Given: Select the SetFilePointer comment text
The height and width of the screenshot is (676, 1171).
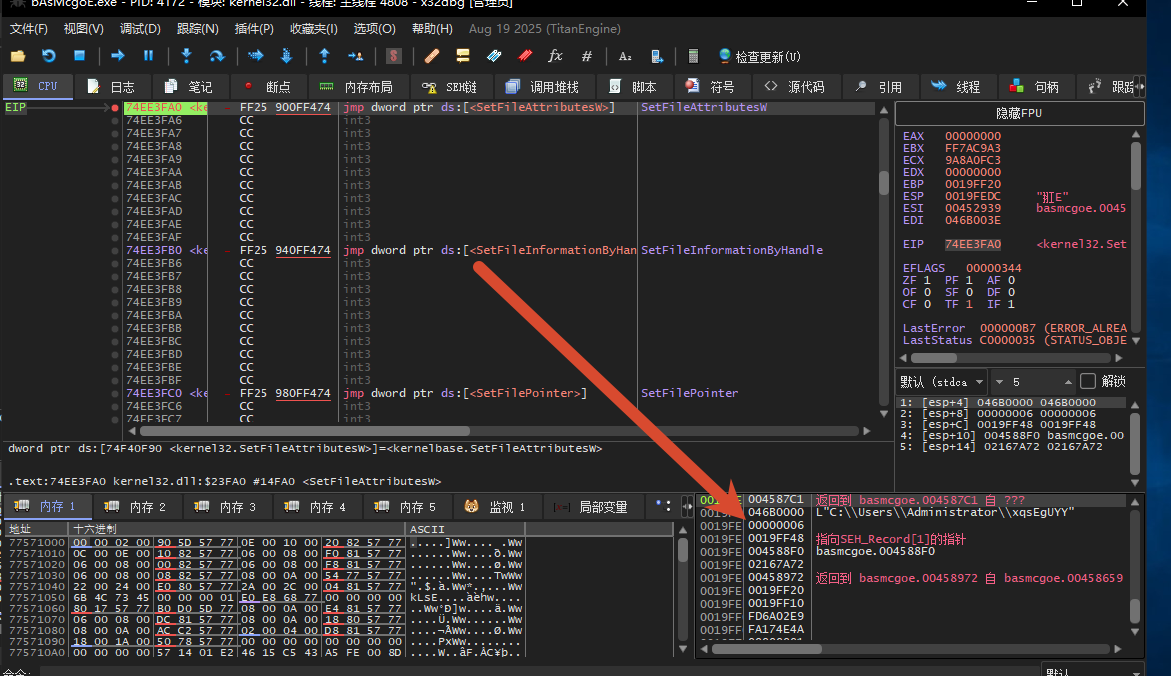Looking at the screenshot, I should point(689,393).
